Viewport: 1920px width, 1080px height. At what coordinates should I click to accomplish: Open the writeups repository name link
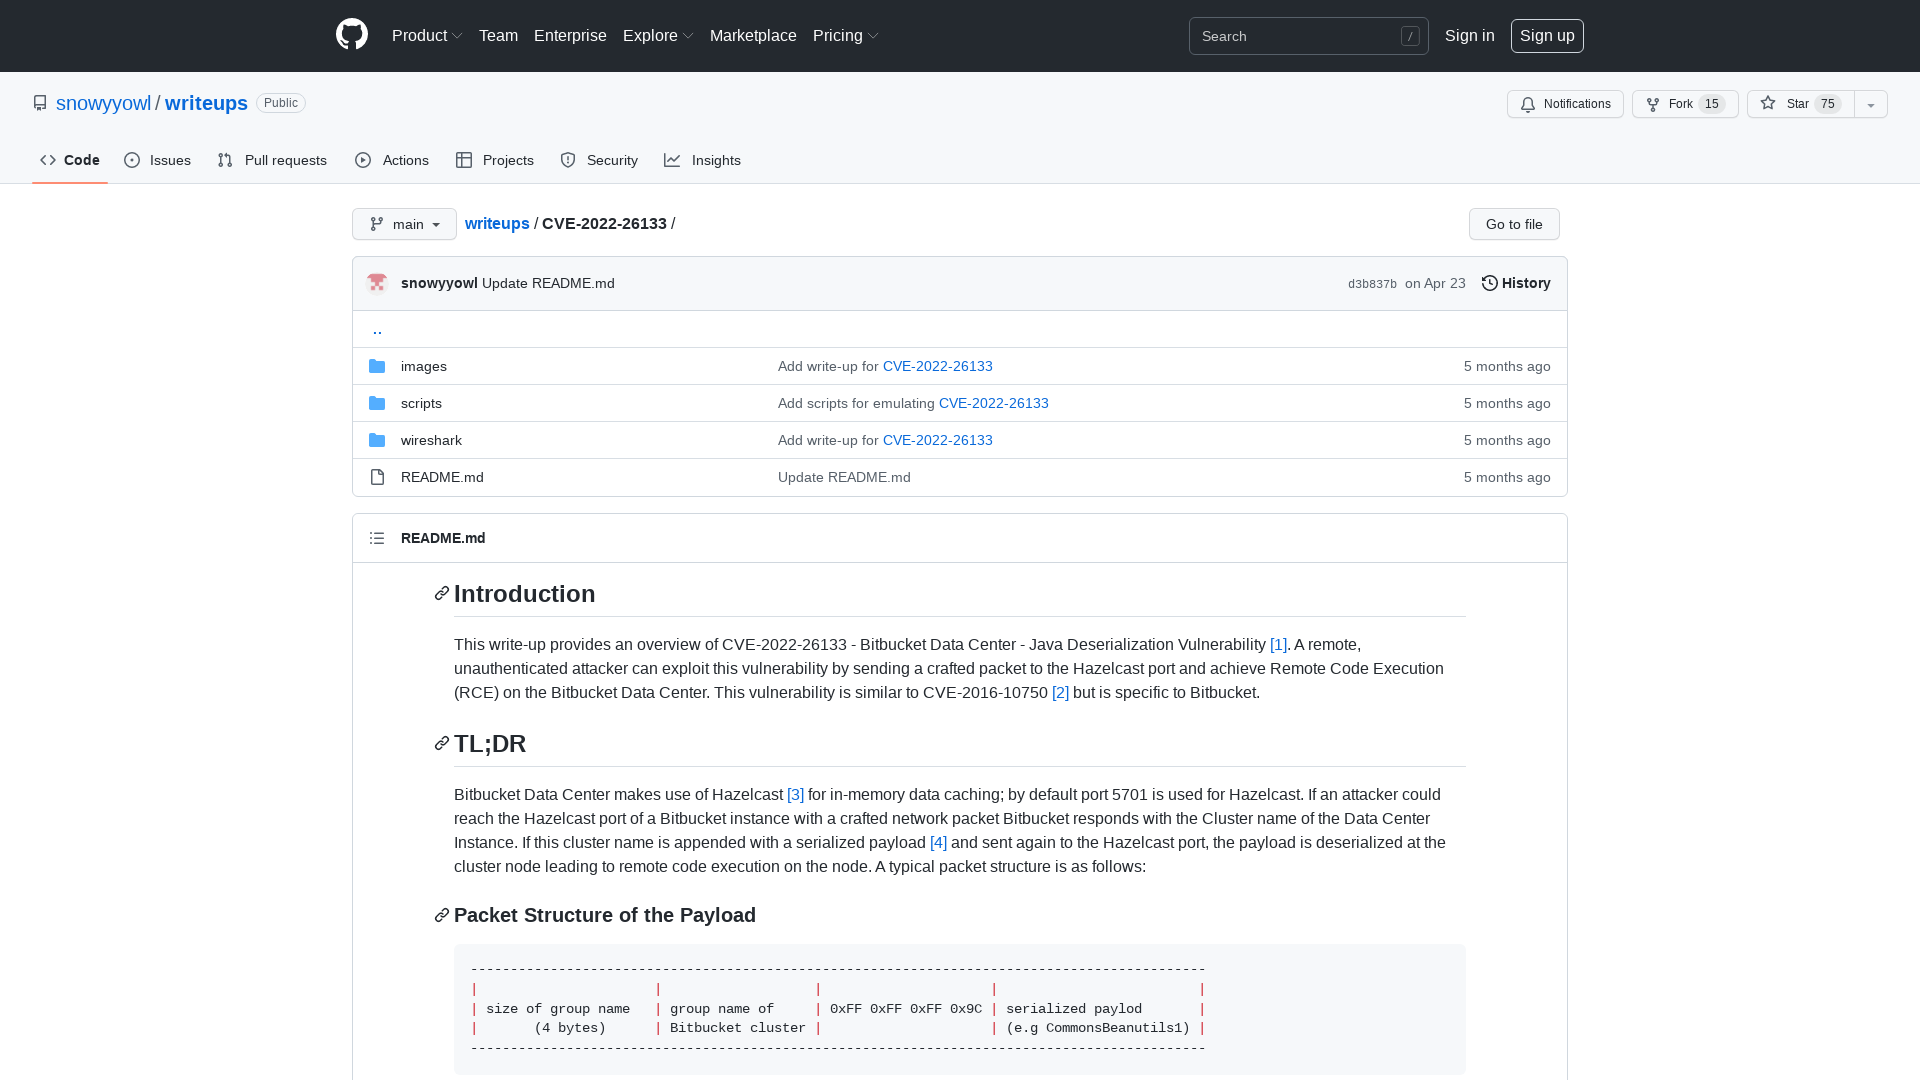[x=206, y=103]
